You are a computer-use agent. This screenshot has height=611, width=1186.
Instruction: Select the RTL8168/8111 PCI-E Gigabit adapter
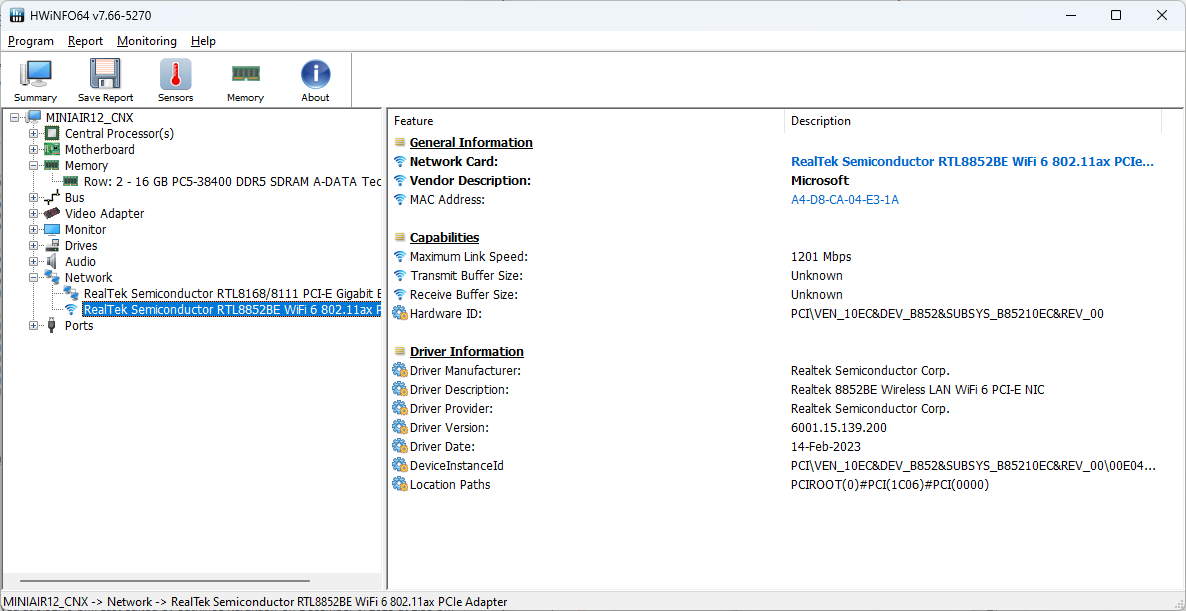click(x=232, y=293)
